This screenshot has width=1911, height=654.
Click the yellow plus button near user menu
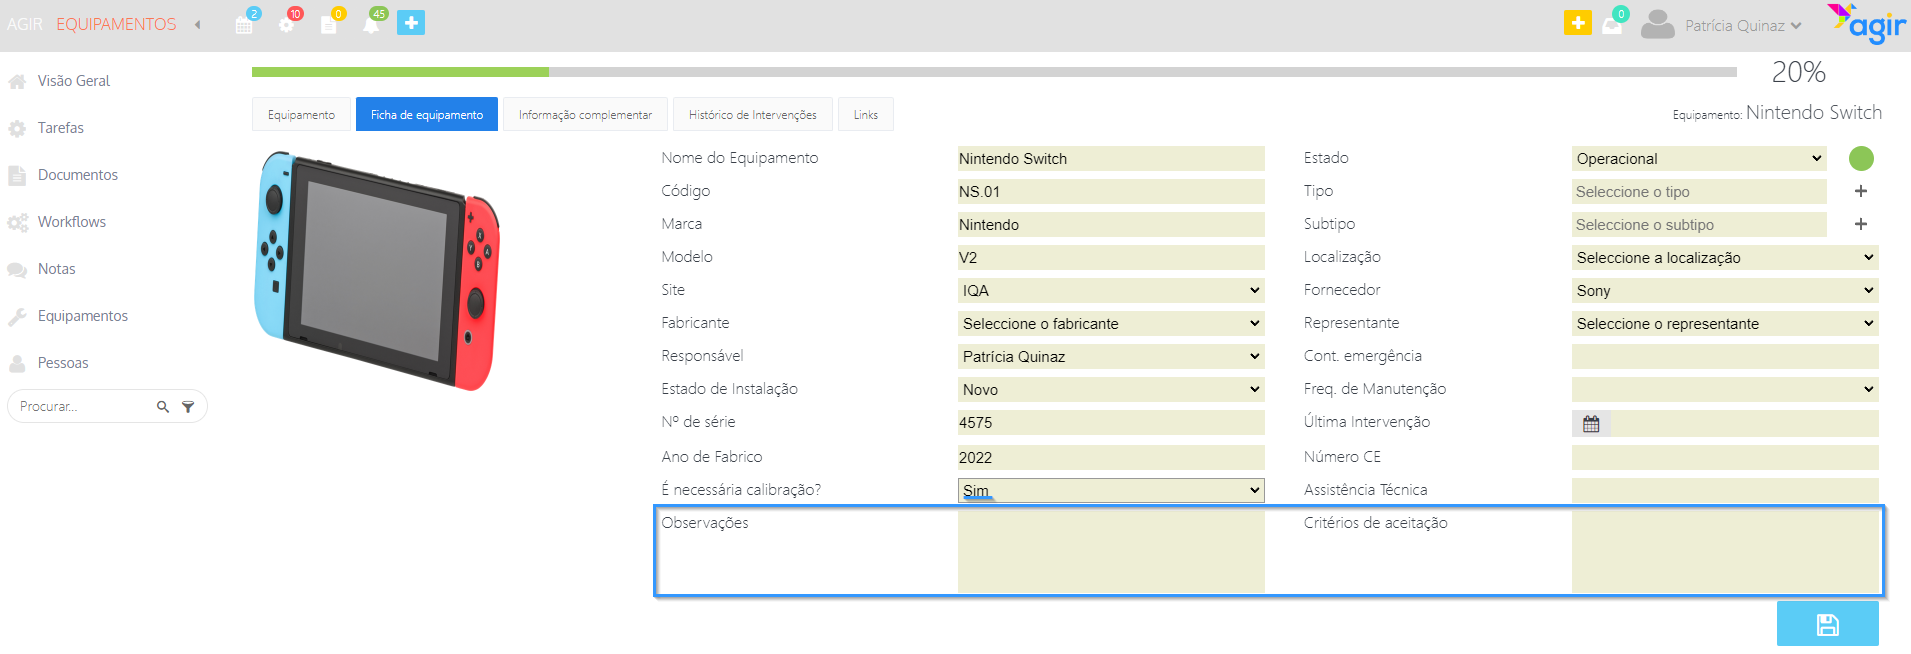click(x=1577, y=22)
